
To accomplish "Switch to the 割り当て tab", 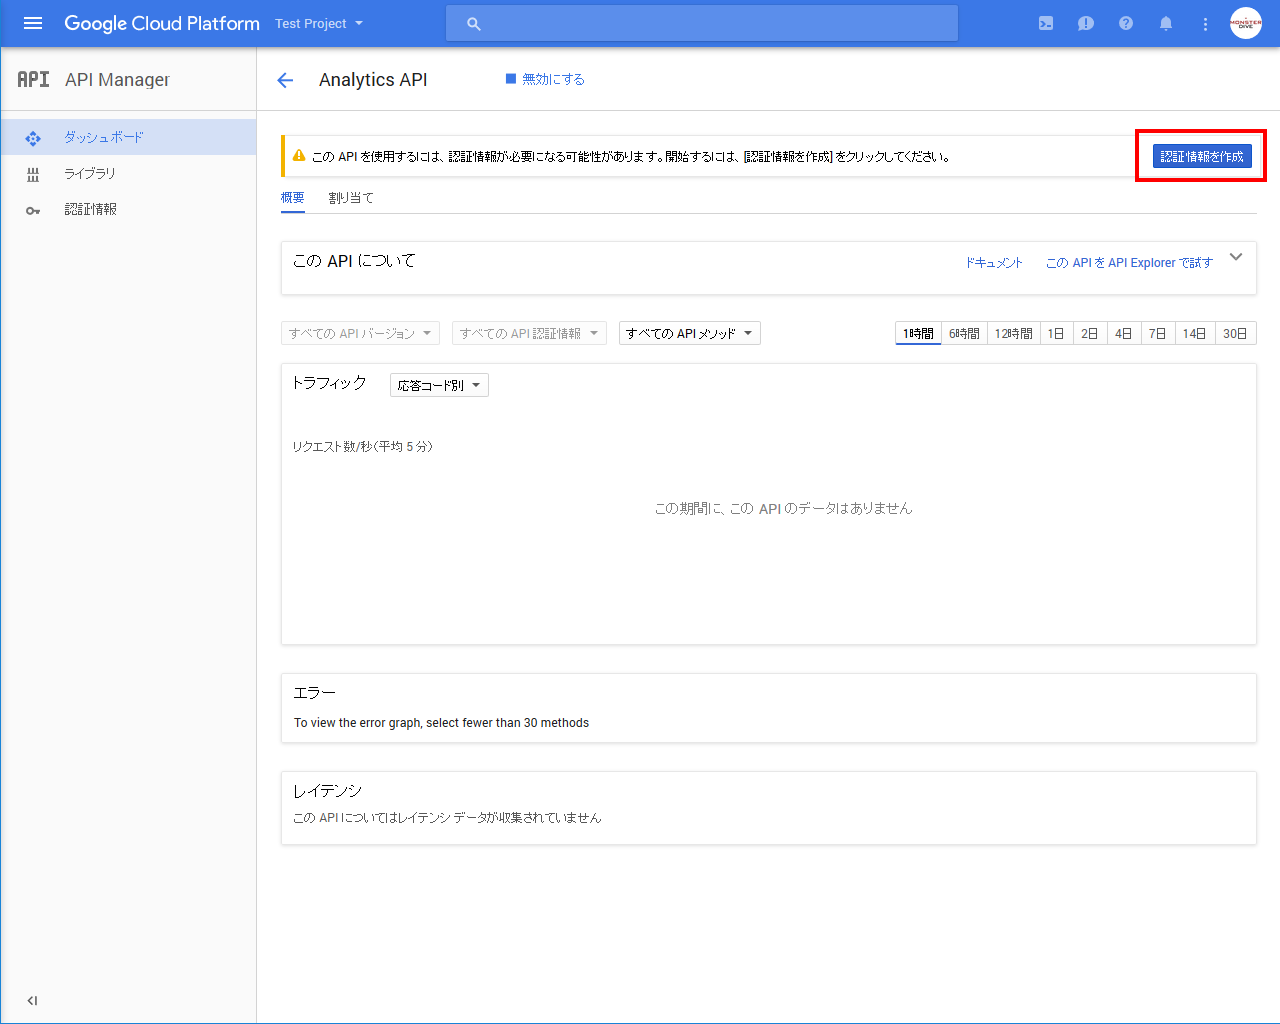I will (351, 198).
